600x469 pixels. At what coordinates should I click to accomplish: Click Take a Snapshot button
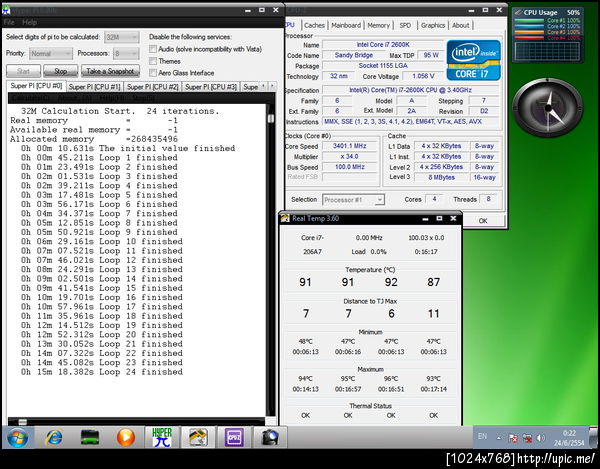pyautogui.click(x=110, y=71)
